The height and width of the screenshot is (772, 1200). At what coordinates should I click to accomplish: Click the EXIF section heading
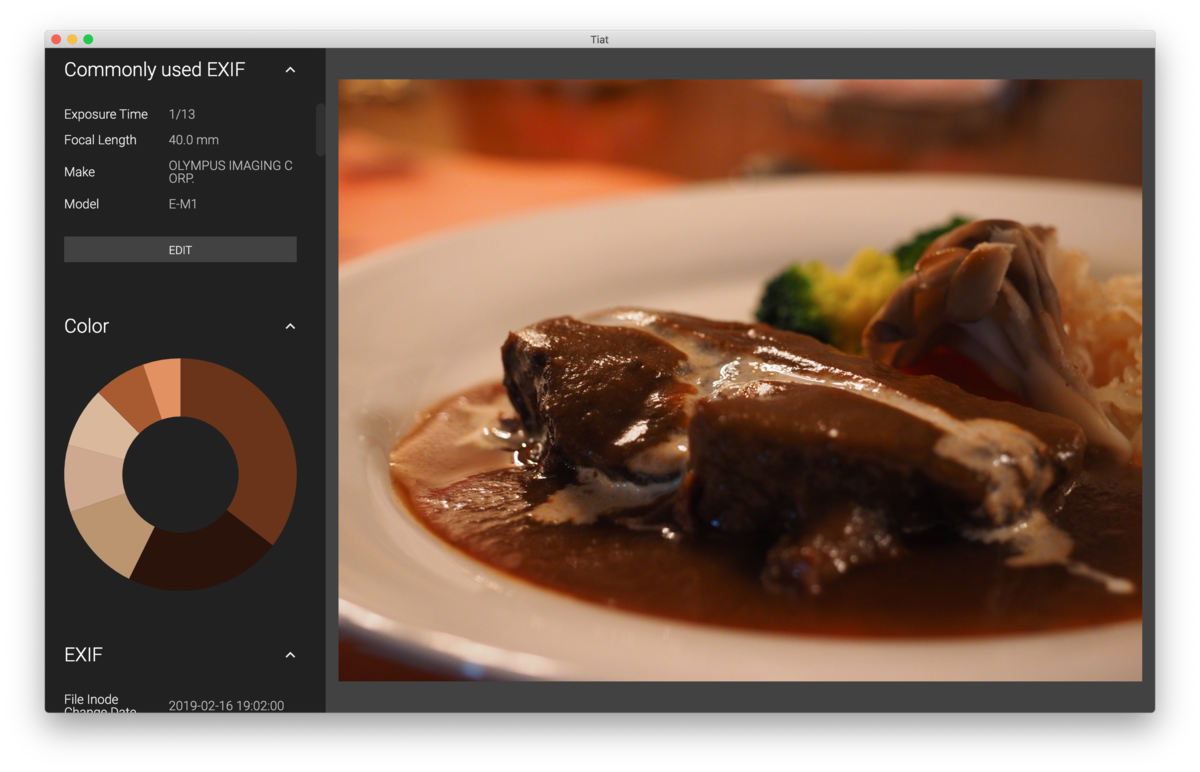(x=83, y=655)
